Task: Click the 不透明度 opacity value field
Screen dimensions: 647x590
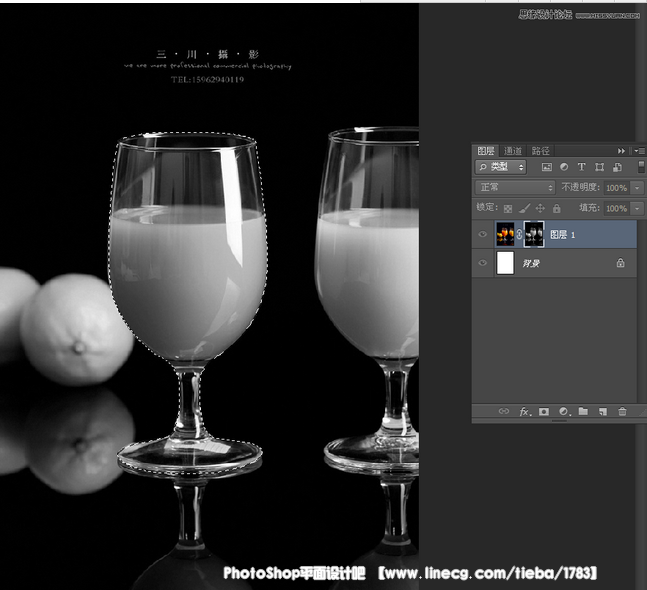Action: click(617, 188)
